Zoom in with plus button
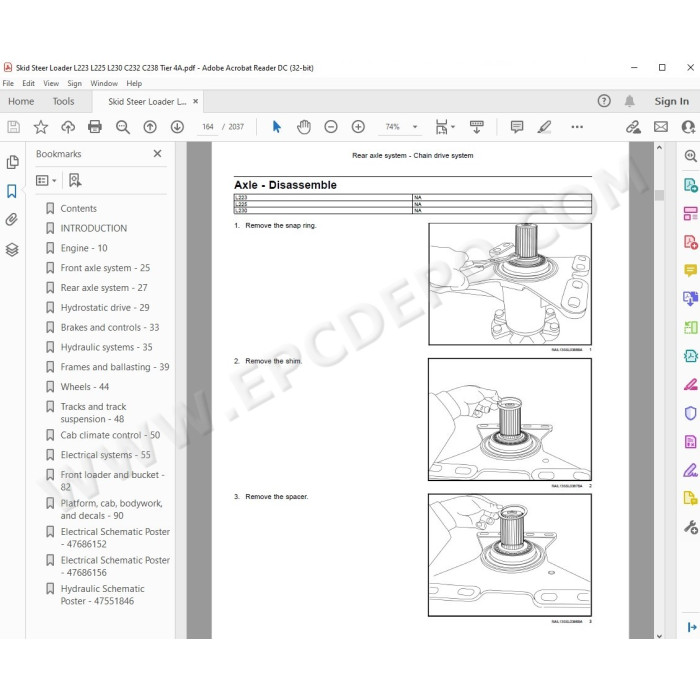The height and width of the screenshot is (700, 700). click(358, 127)
